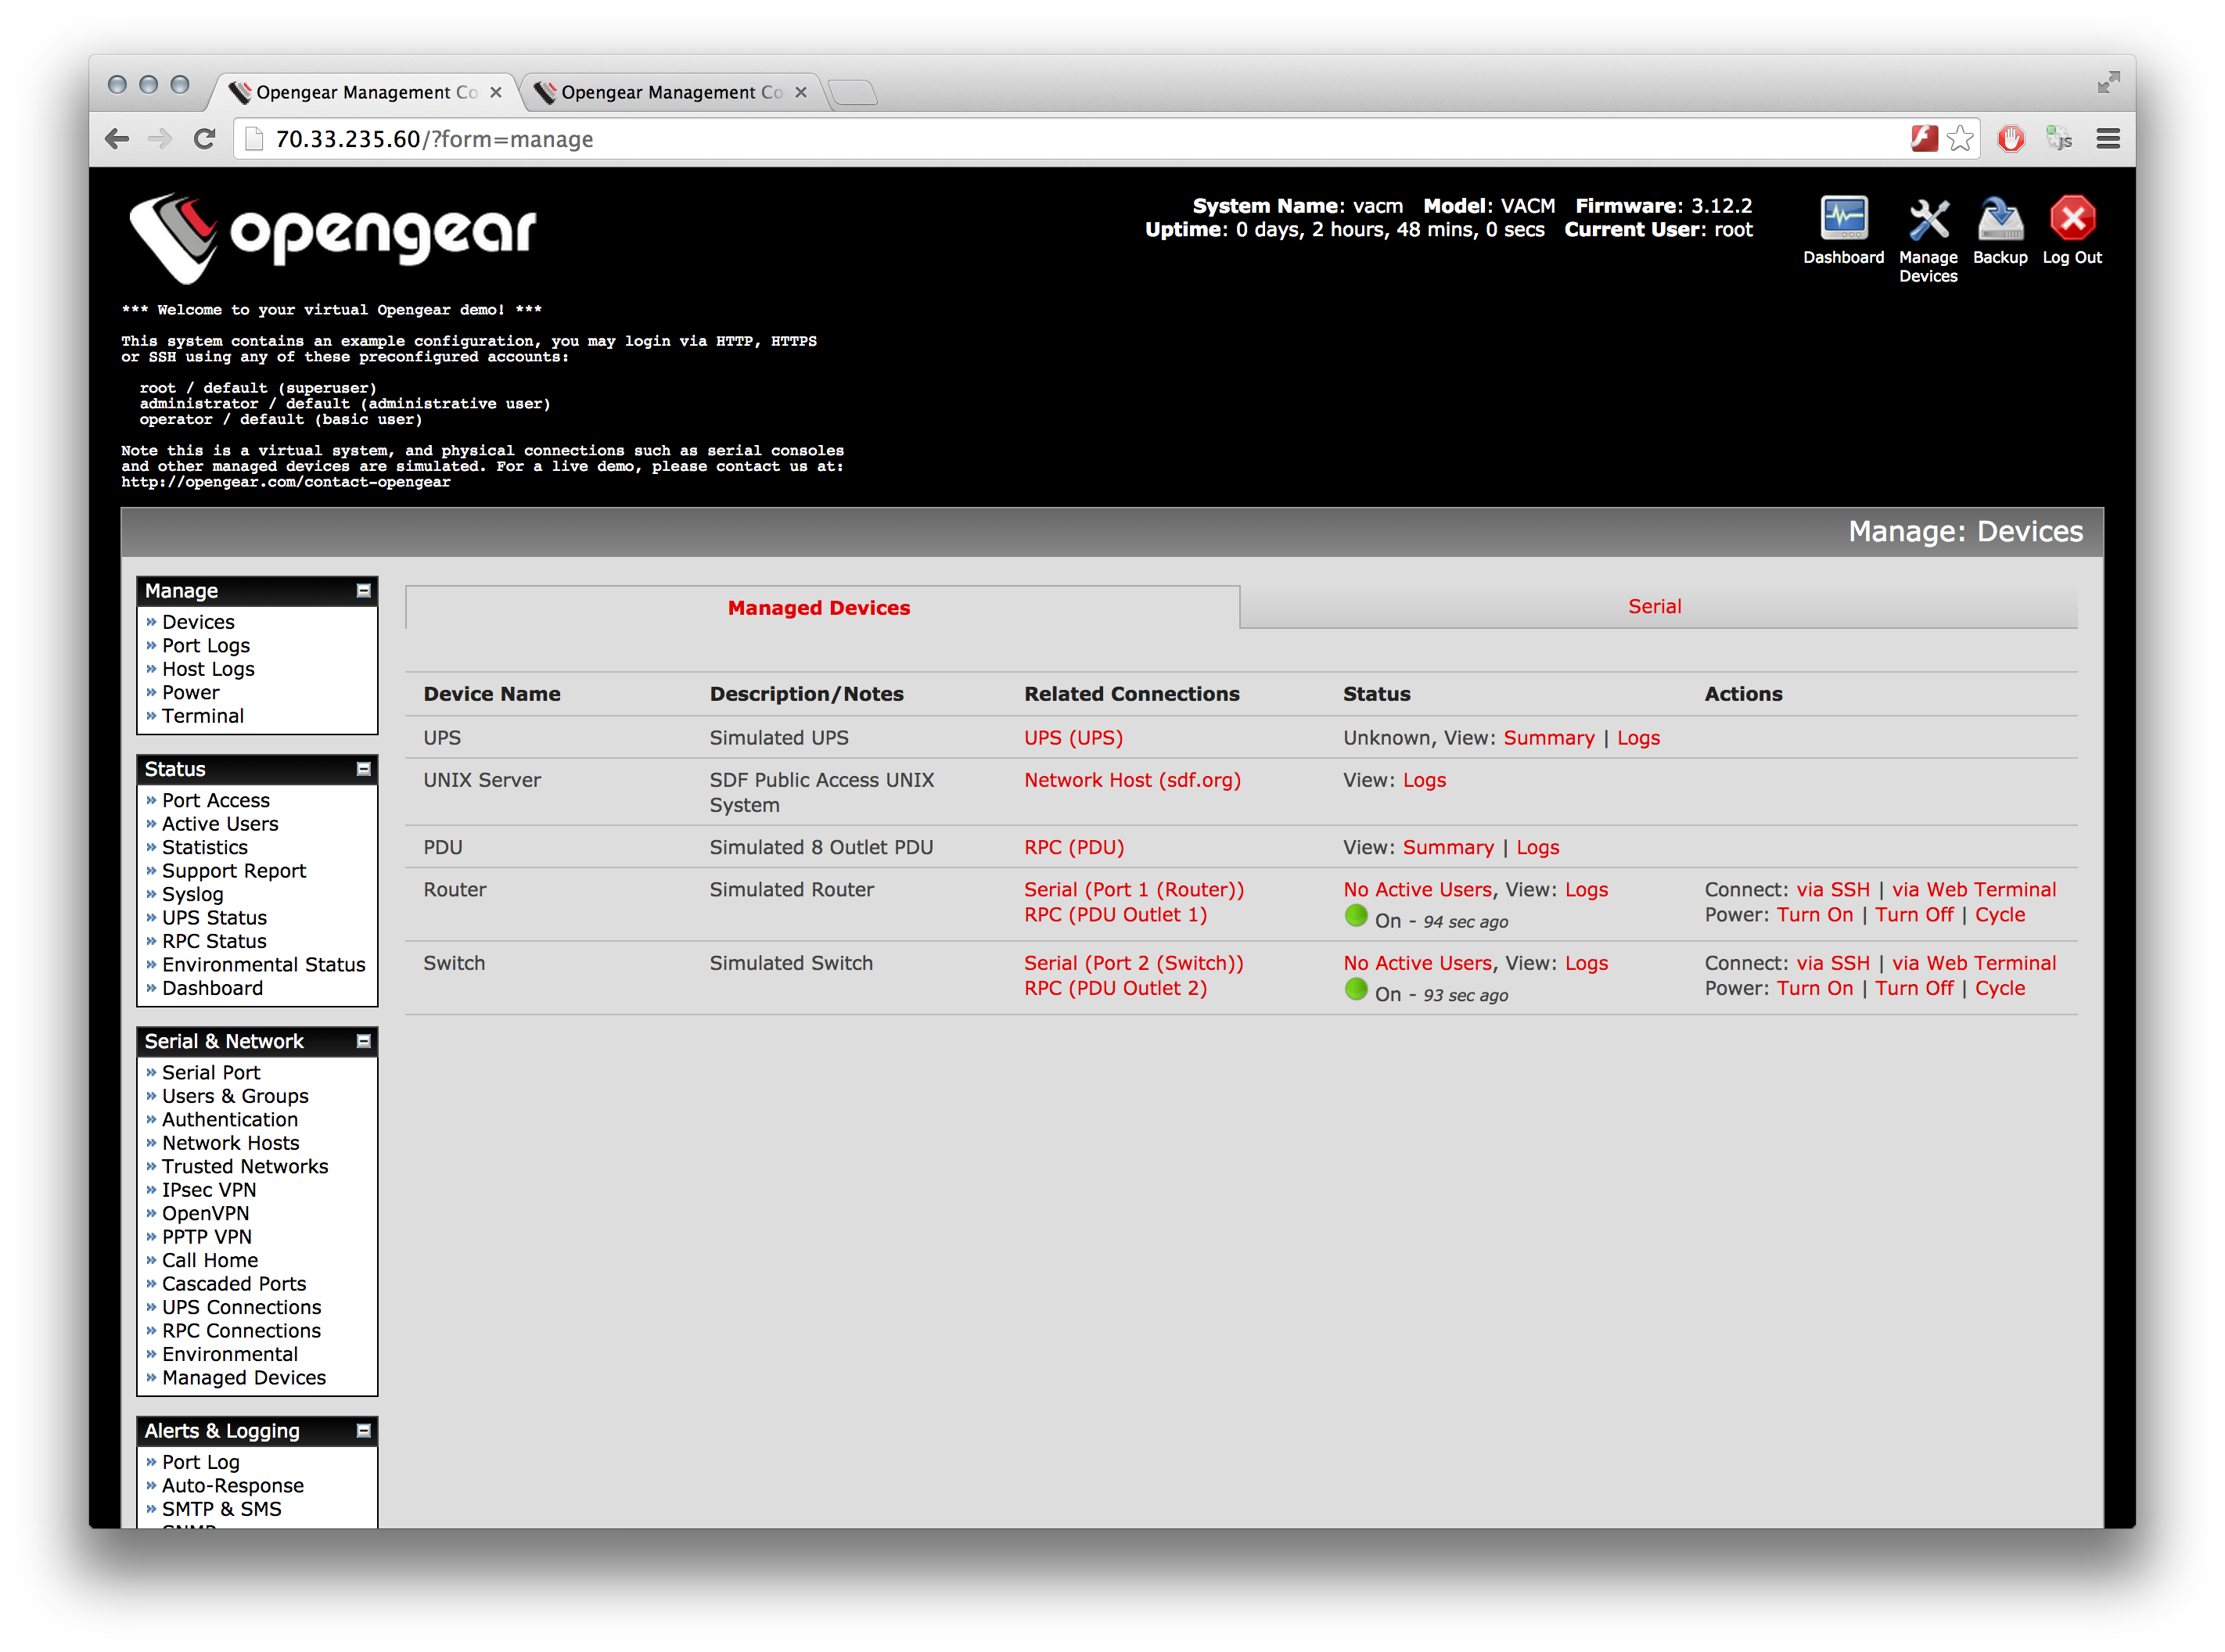2225x1652 pixels.
Task: Connect to Switch via Web Terminal
Action: coord(1973,963)
